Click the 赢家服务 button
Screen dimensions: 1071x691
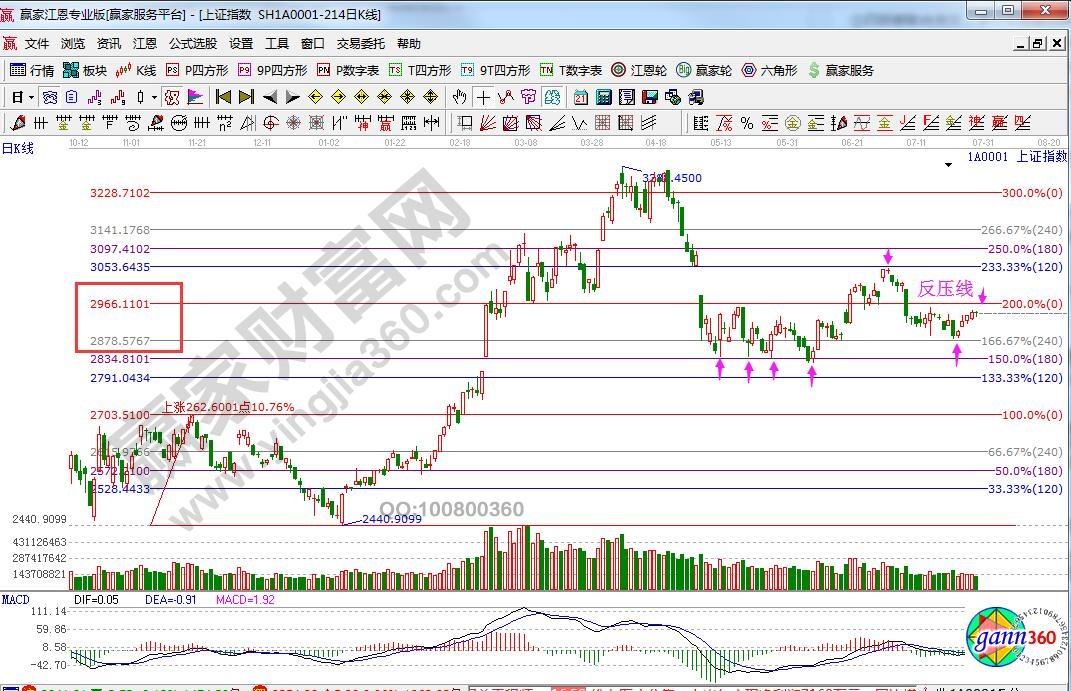pyautogui.click(x=840, y=70)
